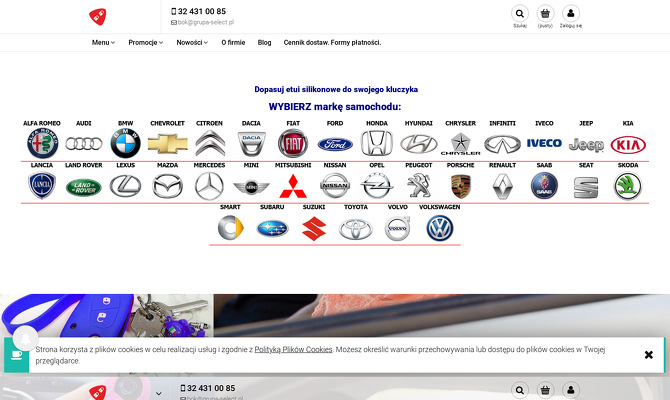Click the red Fiat logo
This screenshot has height=400, width=670.
[x=293, y=143]
